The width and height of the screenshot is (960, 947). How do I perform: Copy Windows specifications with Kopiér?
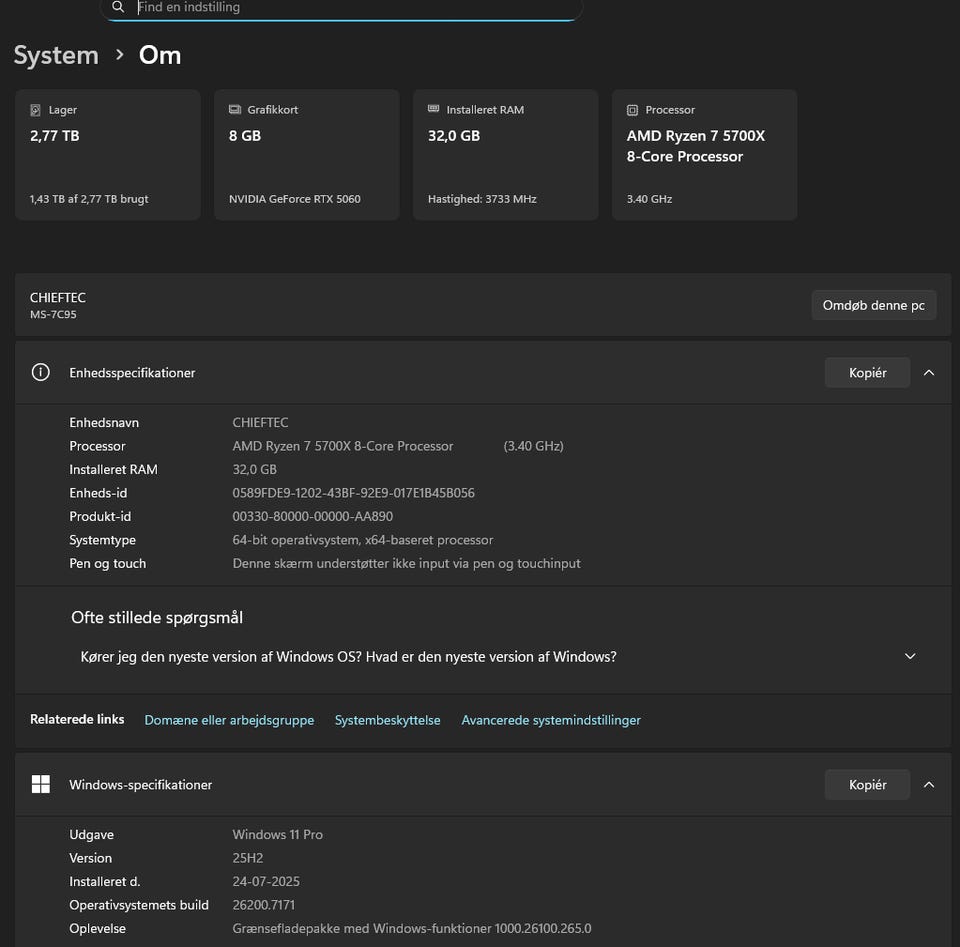[x=867, y=785]
